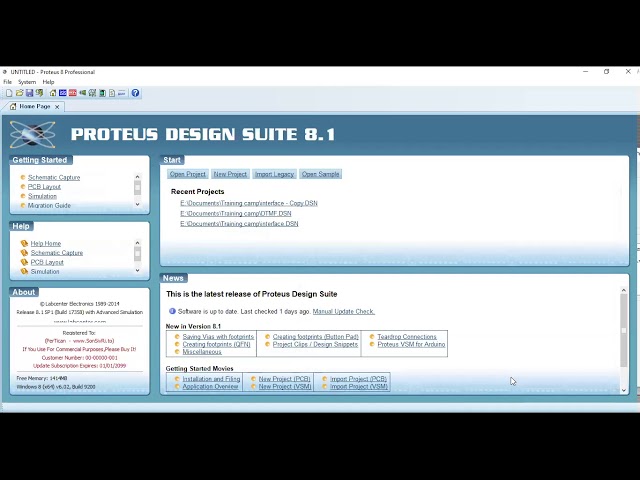Open the System menu
The width and height of the screenshot is (640, 480).
click(x=27, y=82)
